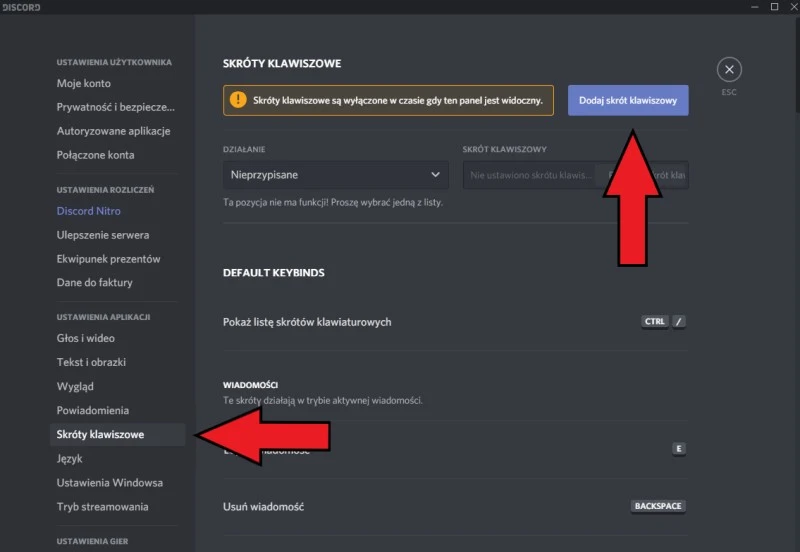This screenshot has height=552, width=800.
Task: Open the Nieprzypisane action dropdown
Action: click(x=336, y=174)
